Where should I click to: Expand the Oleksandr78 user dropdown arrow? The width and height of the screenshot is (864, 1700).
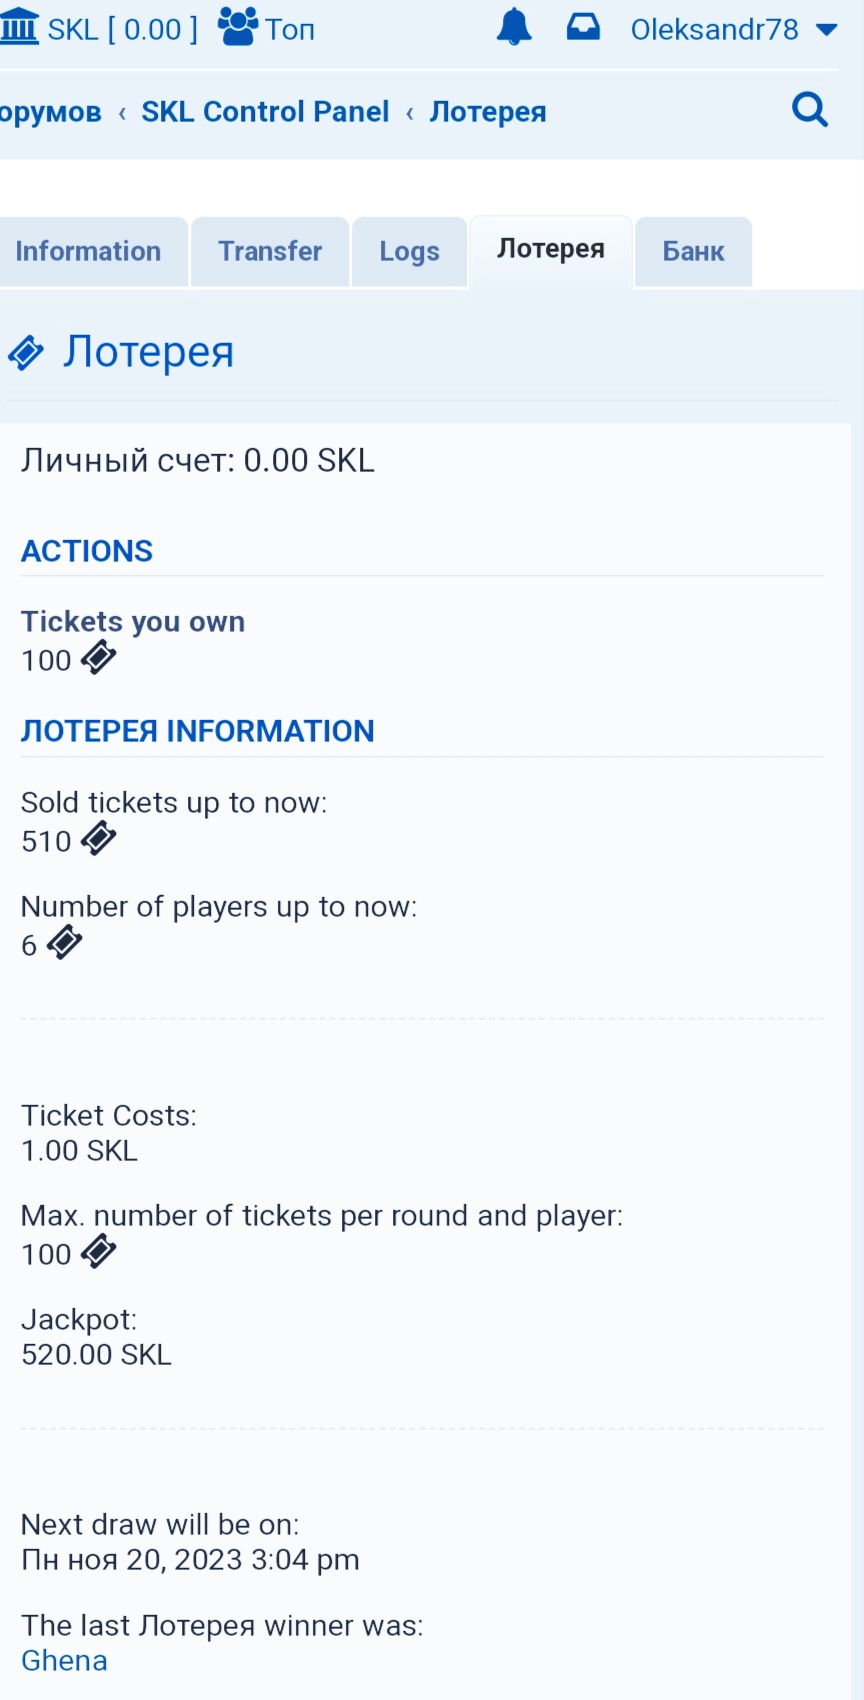pyautogui.click(x=827, y=29)
